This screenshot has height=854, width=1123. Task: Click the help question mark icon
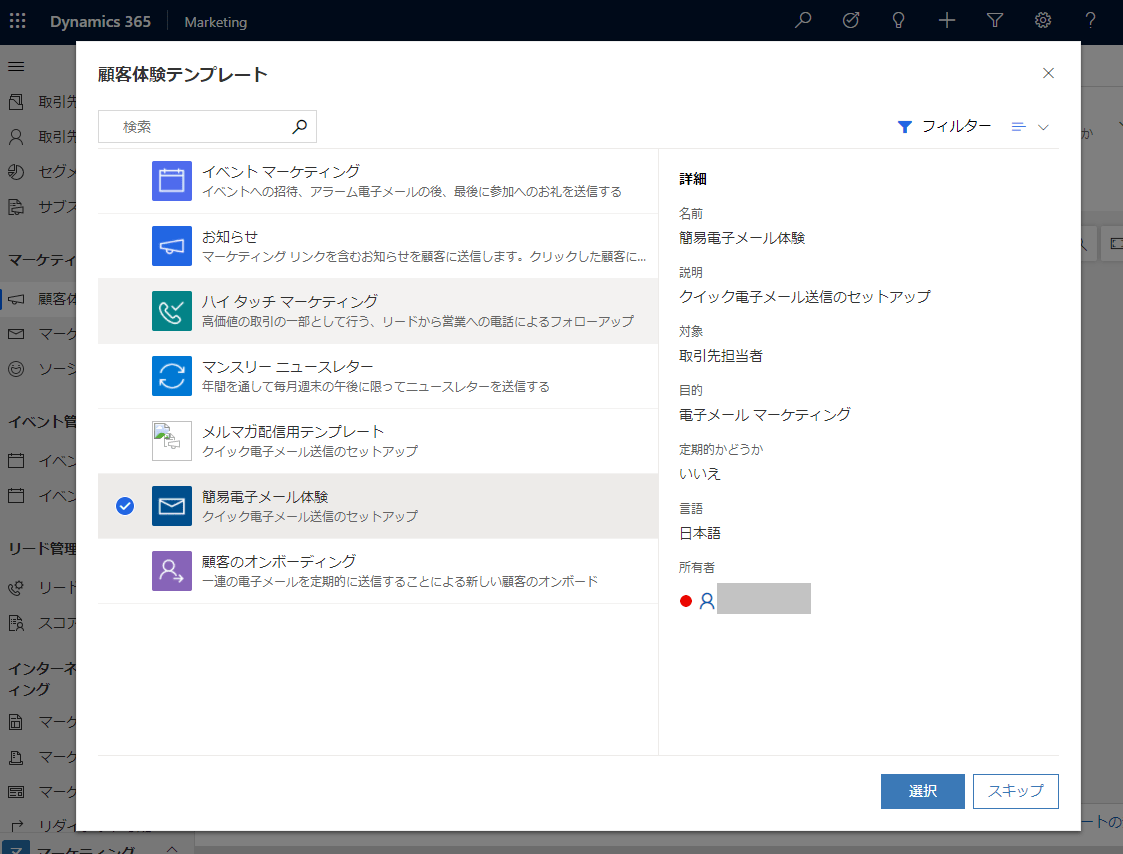click(1091, 21)
